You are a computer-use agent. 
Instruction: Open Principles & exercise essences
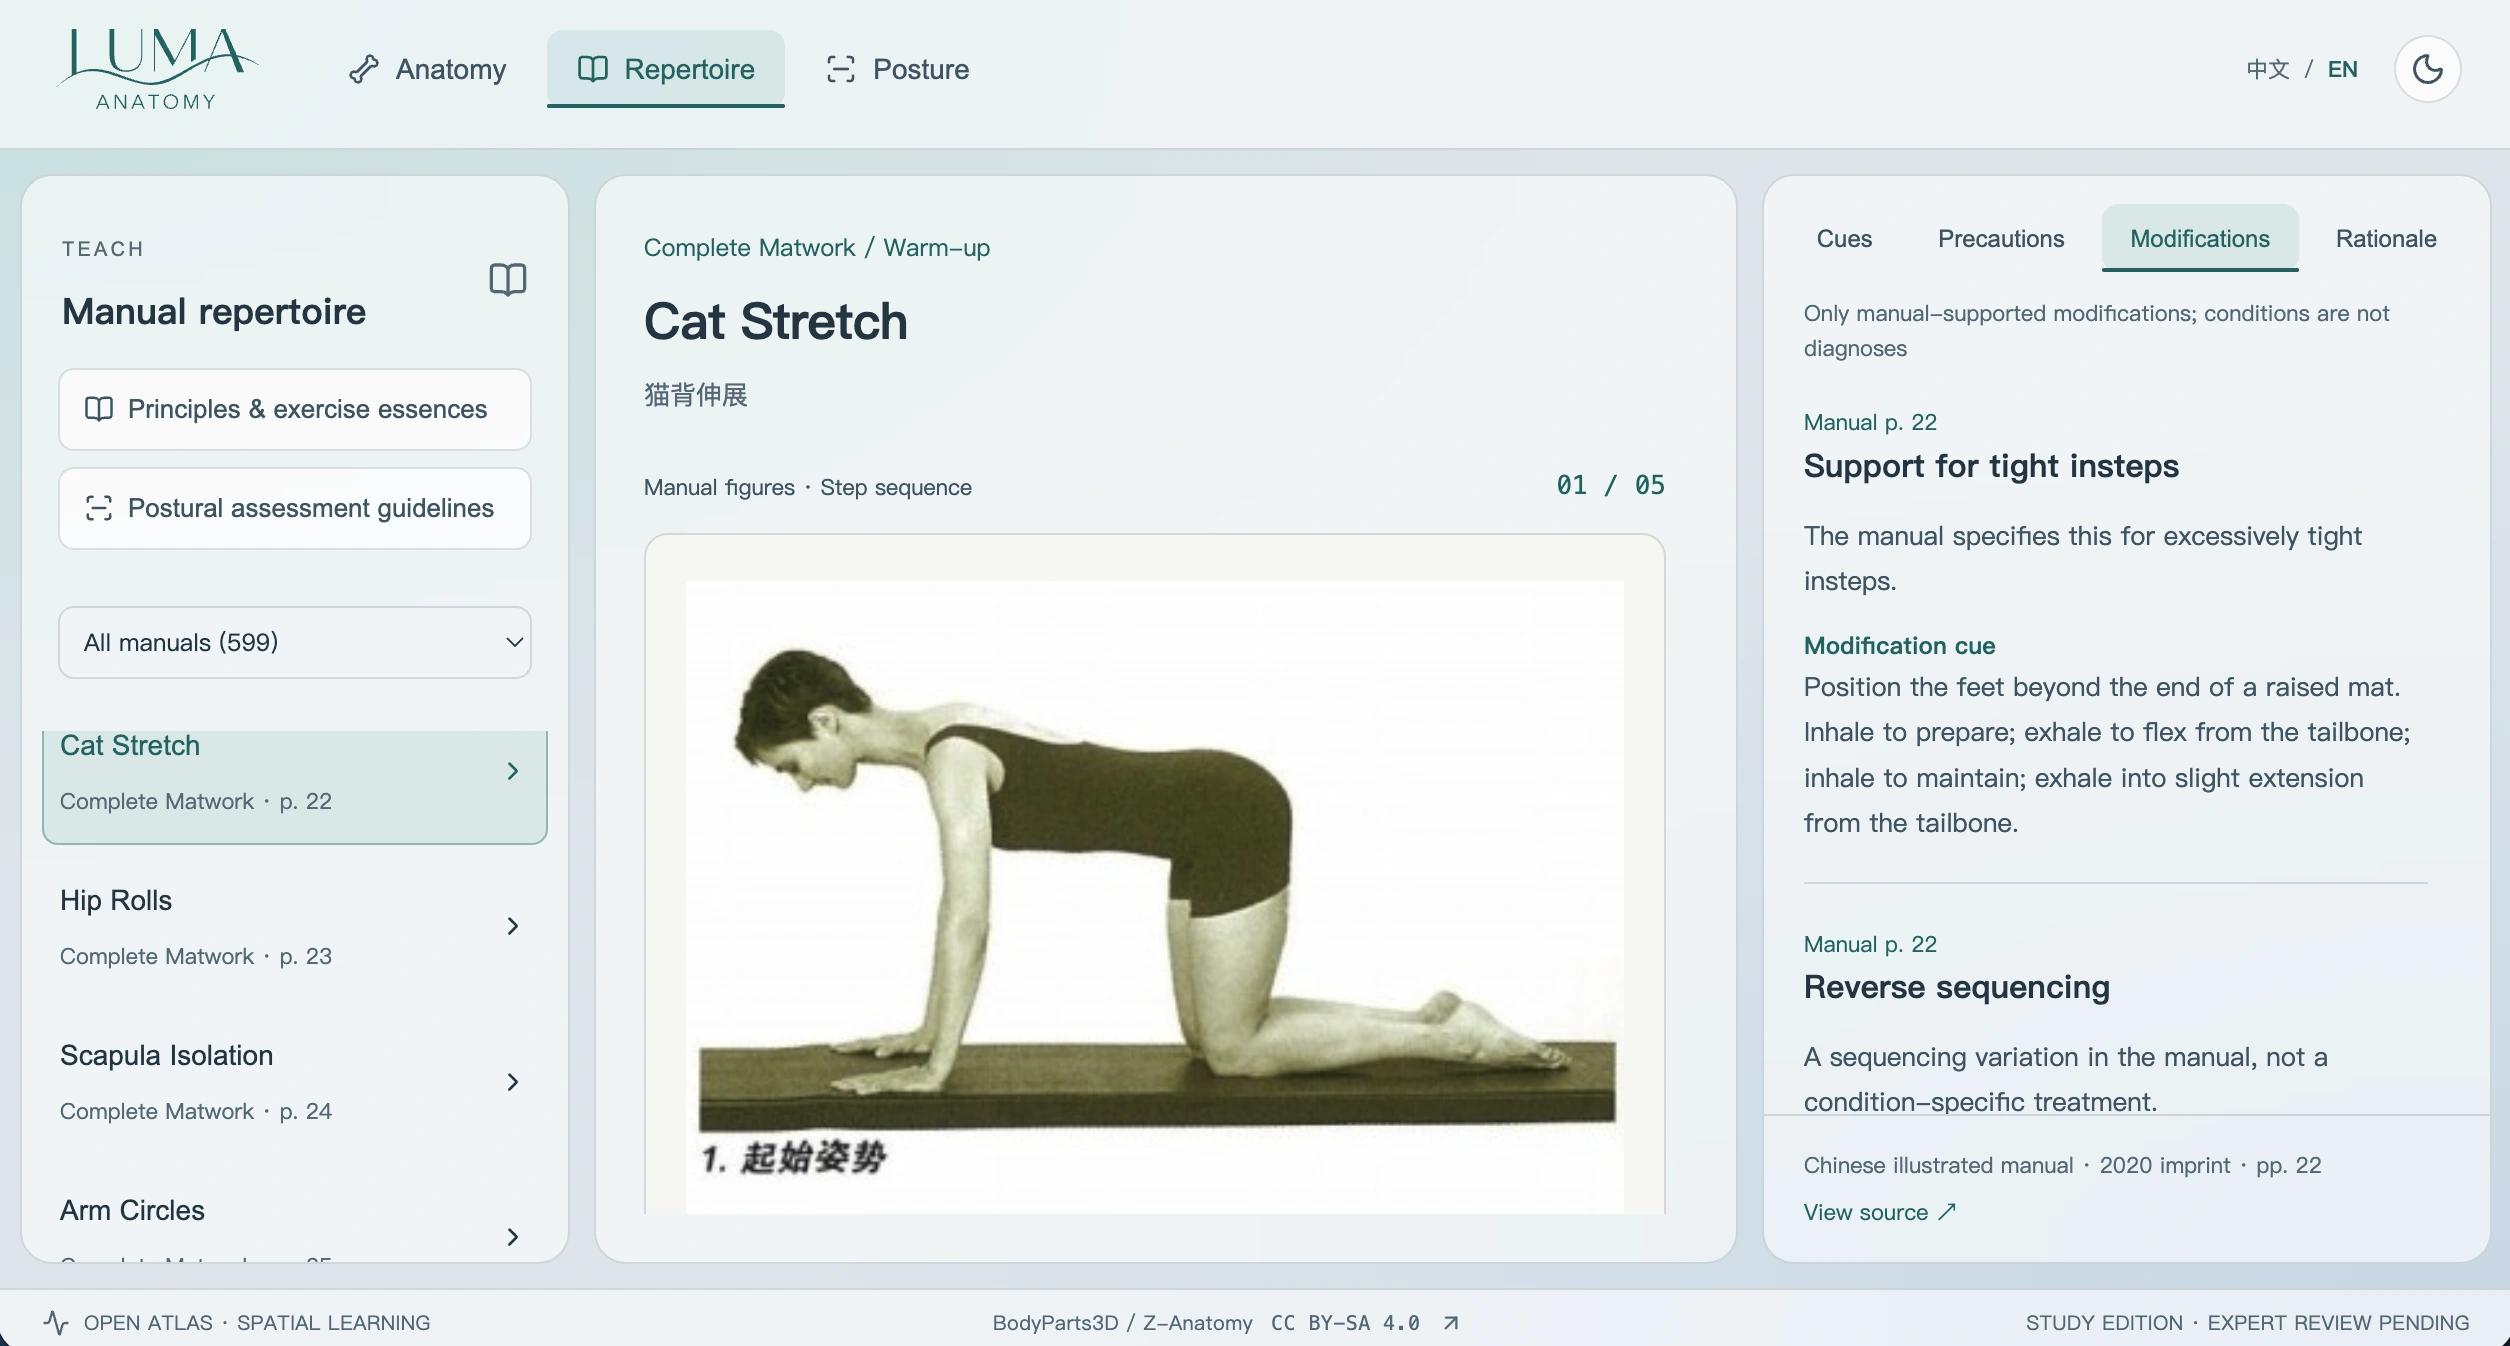(295, 409)
